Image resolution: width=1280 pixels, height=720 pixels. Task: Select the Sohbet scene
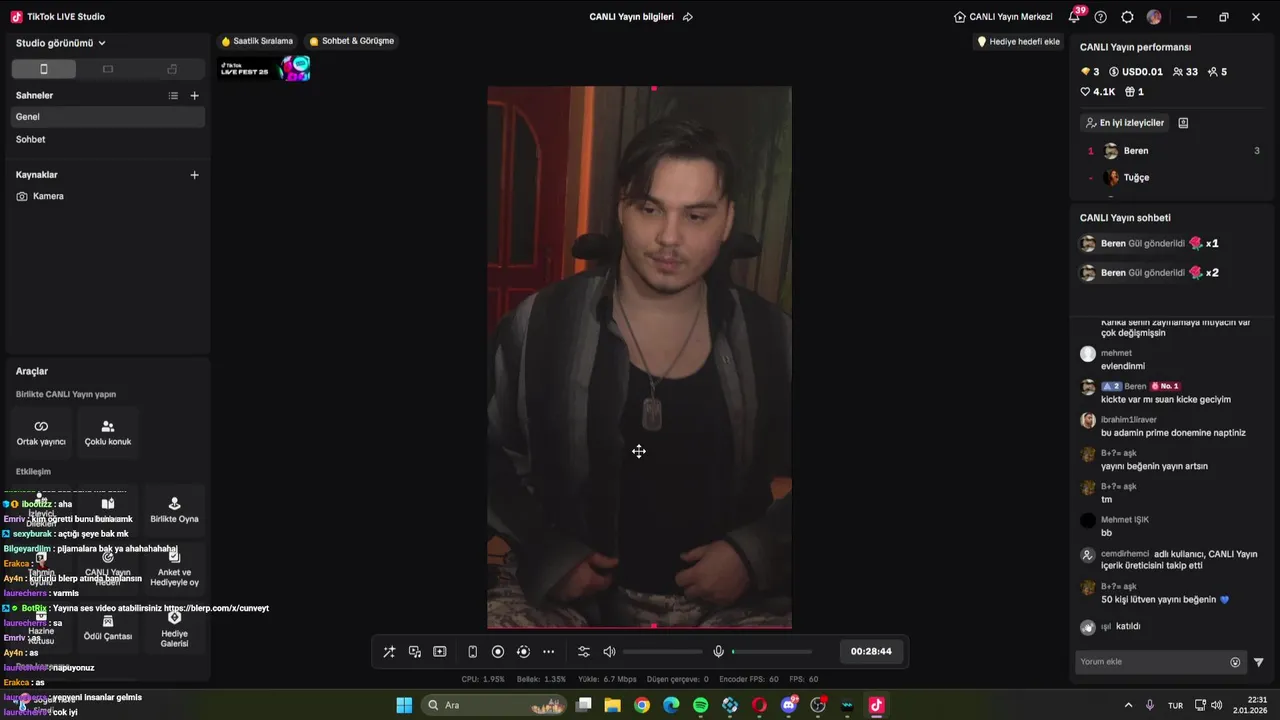pyautogui.click(x=108, y=140)
